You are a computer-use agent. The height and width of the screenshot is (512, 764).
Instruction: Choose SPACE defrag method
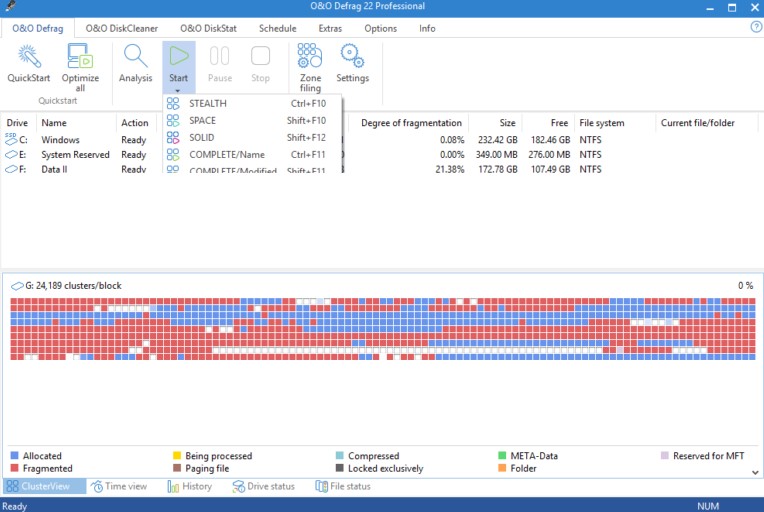coord(253,120)
